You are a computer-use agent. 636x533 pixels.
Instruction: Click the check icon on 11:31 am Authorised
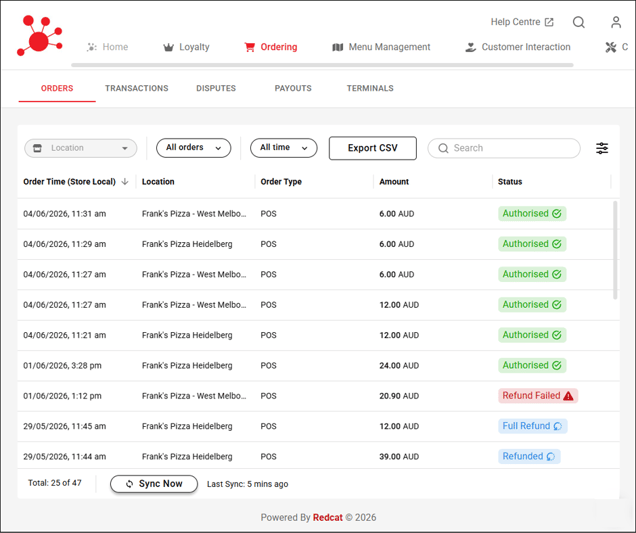pos(557,213)
